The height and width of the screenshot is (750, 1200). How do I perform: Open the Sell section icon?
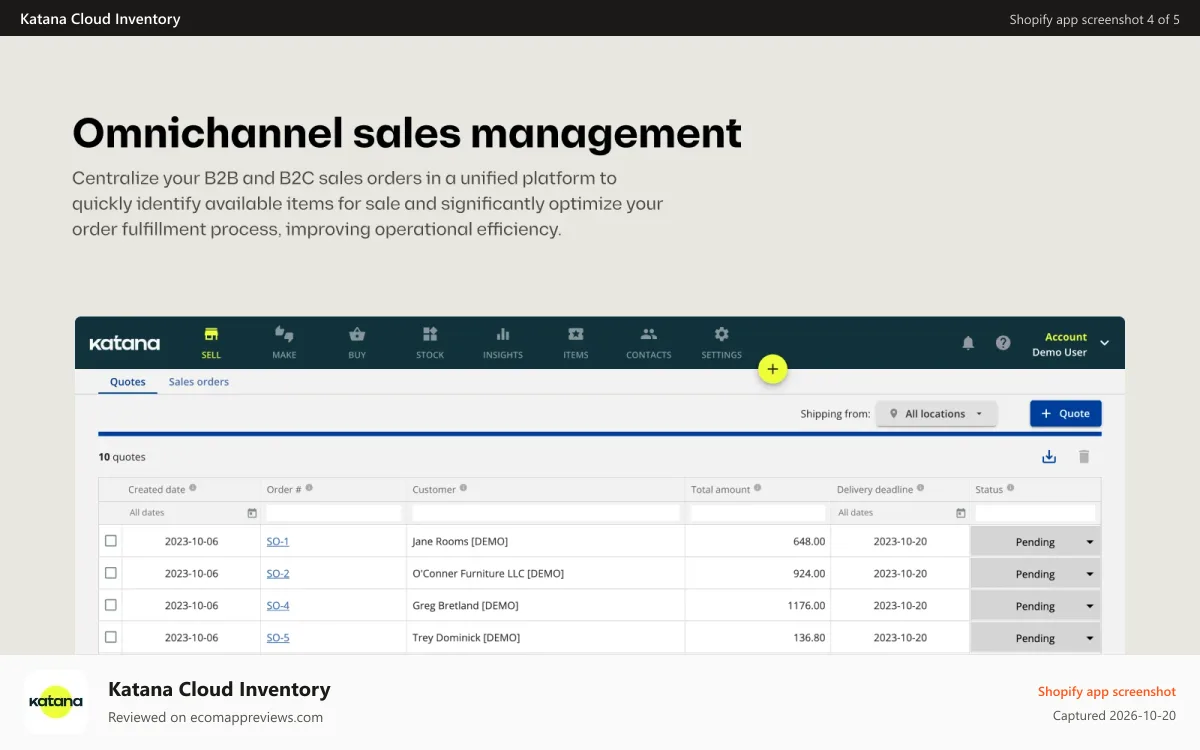(x=211, y=334)
